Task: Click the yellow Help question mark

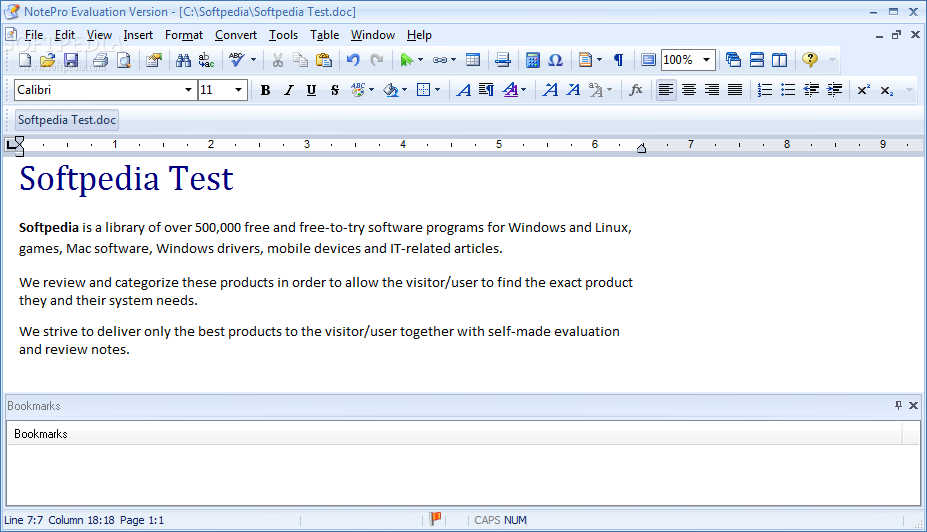Action: pos(810,60)
